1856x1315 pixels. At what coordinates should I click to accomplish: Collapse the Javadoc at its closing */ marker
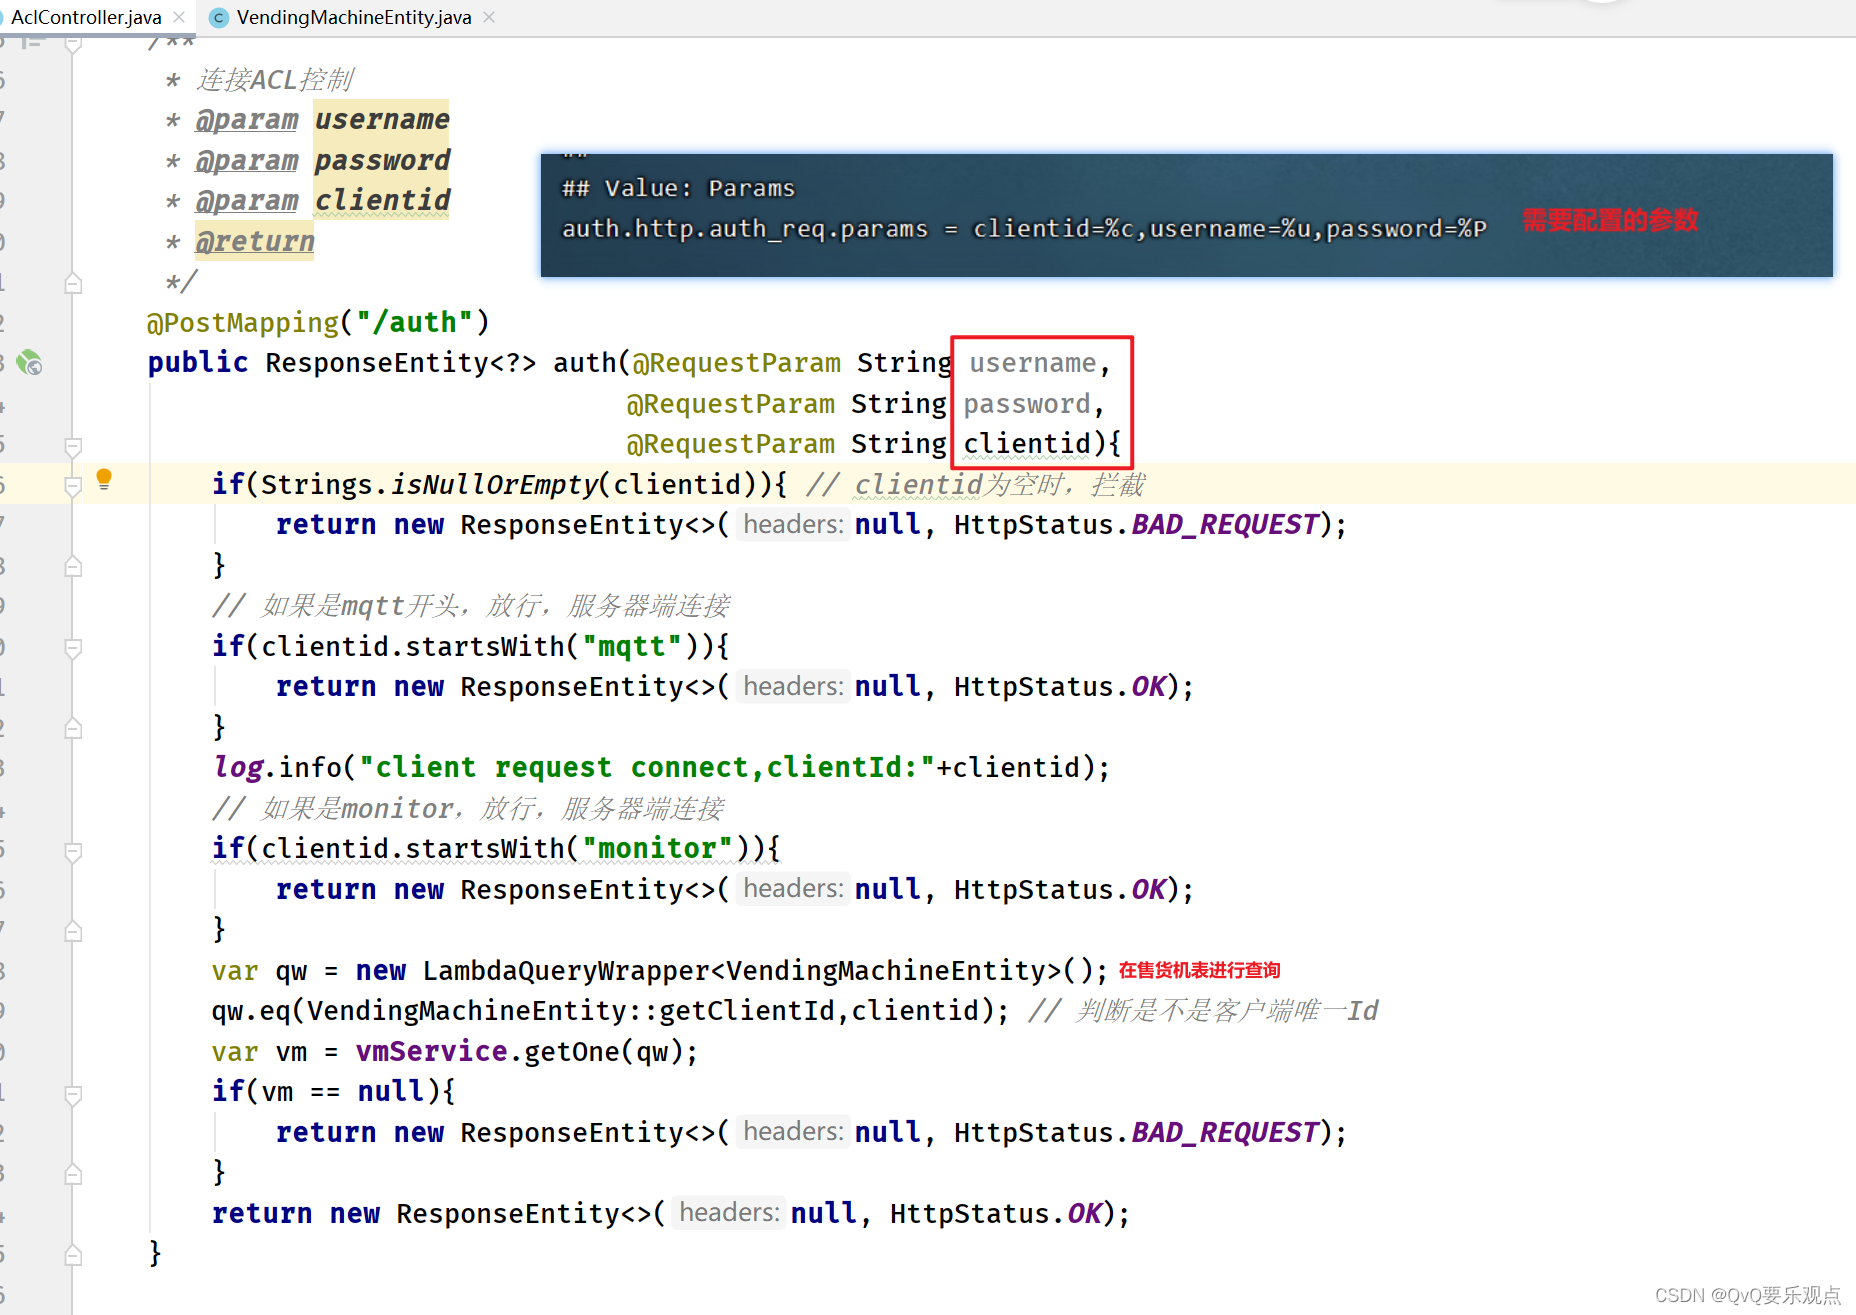[73, 283]
